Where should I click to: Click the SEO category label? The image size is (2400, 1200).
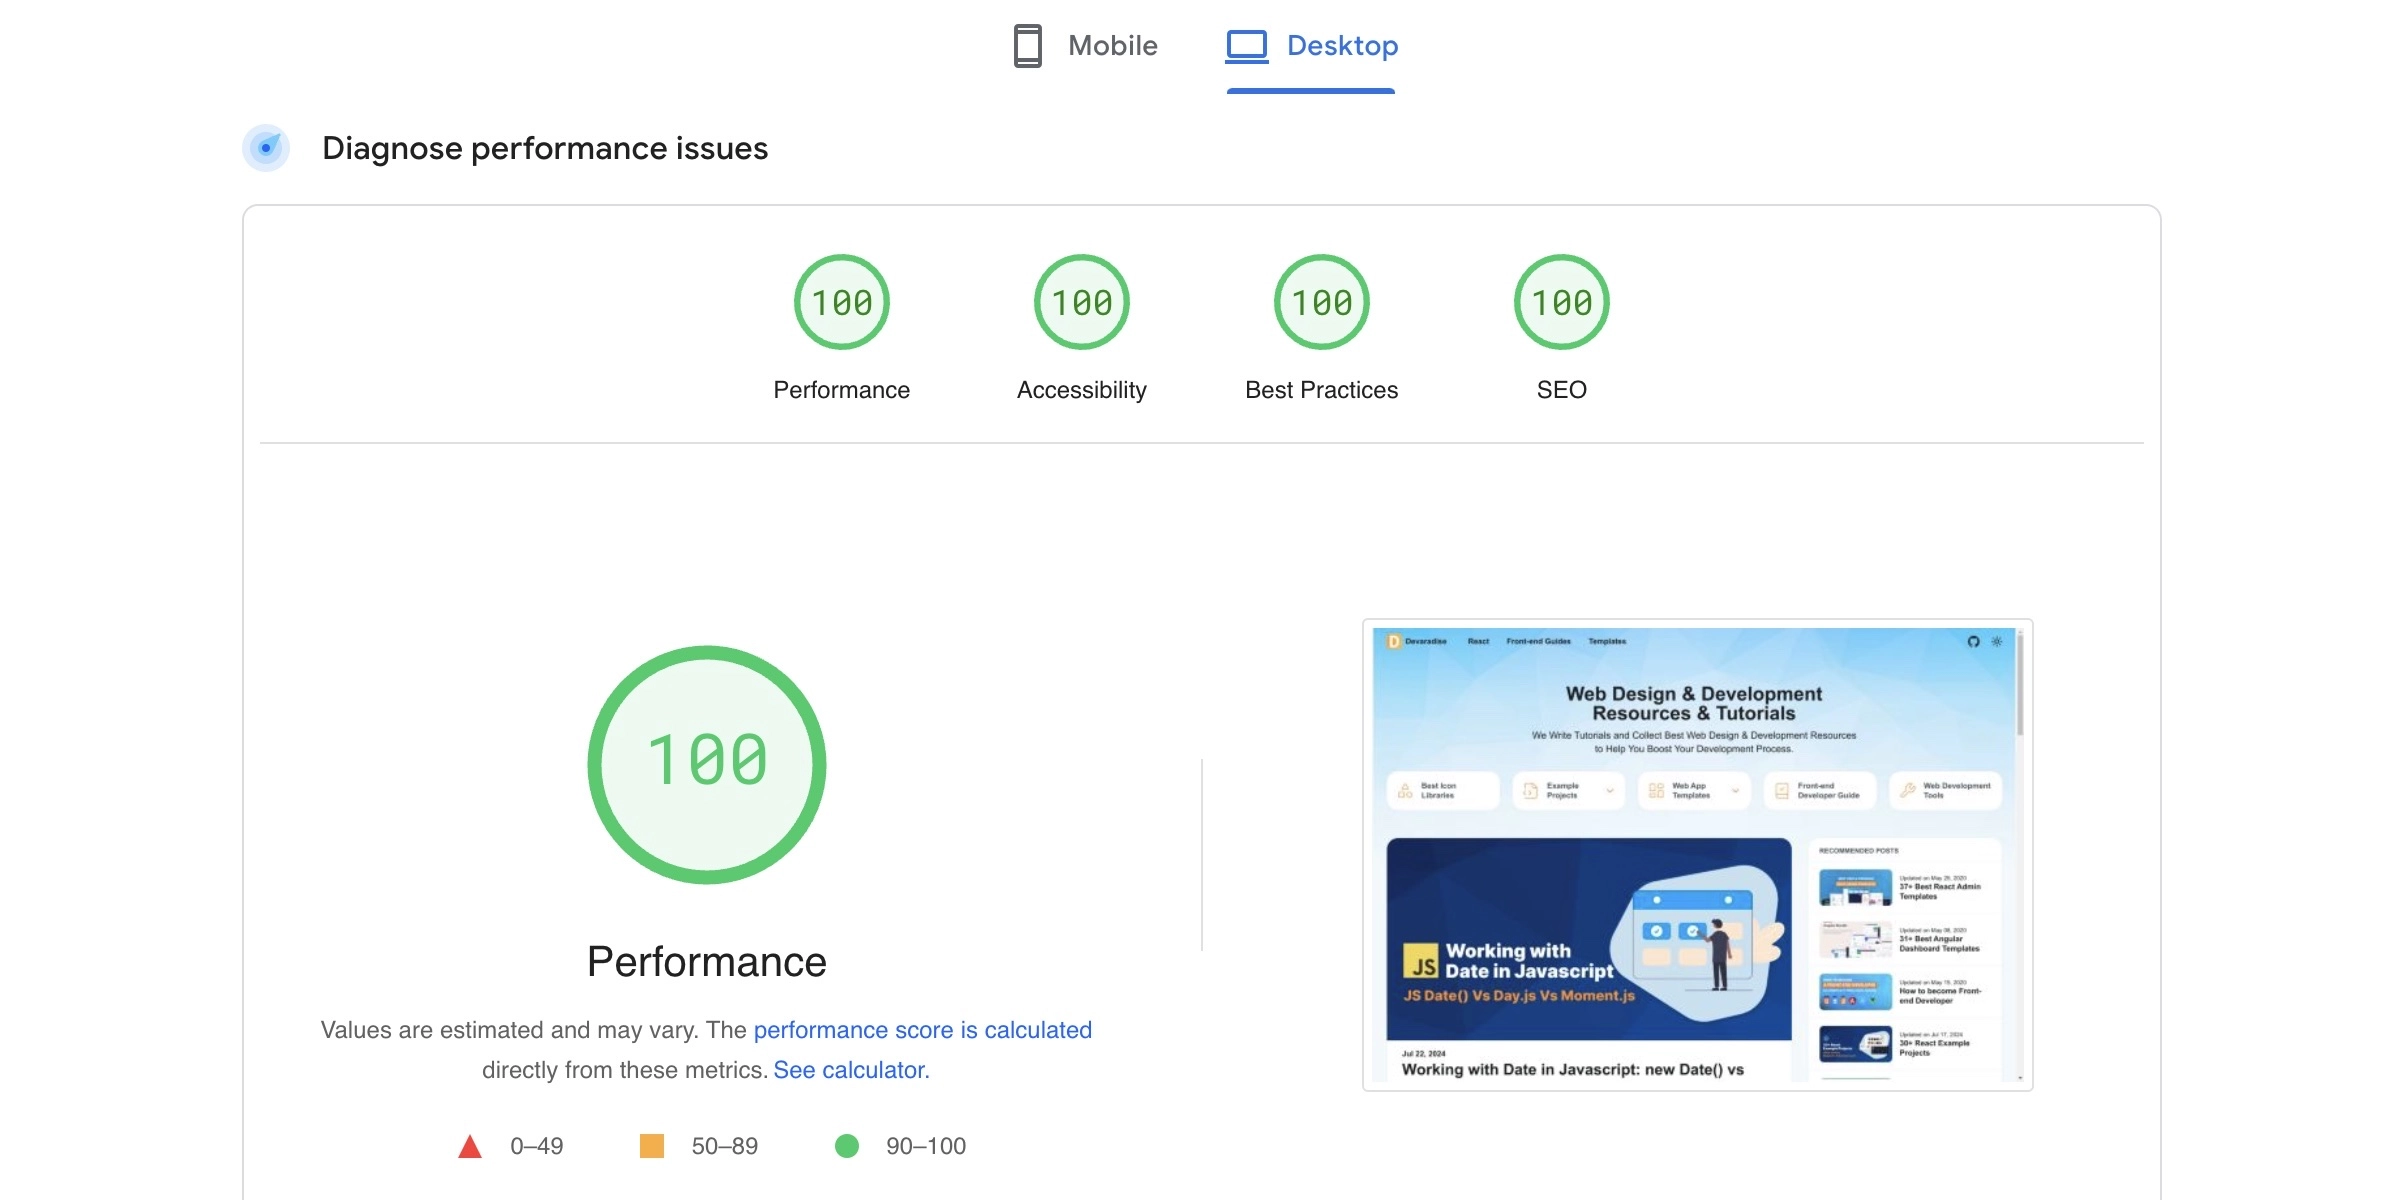(1561, 390)
